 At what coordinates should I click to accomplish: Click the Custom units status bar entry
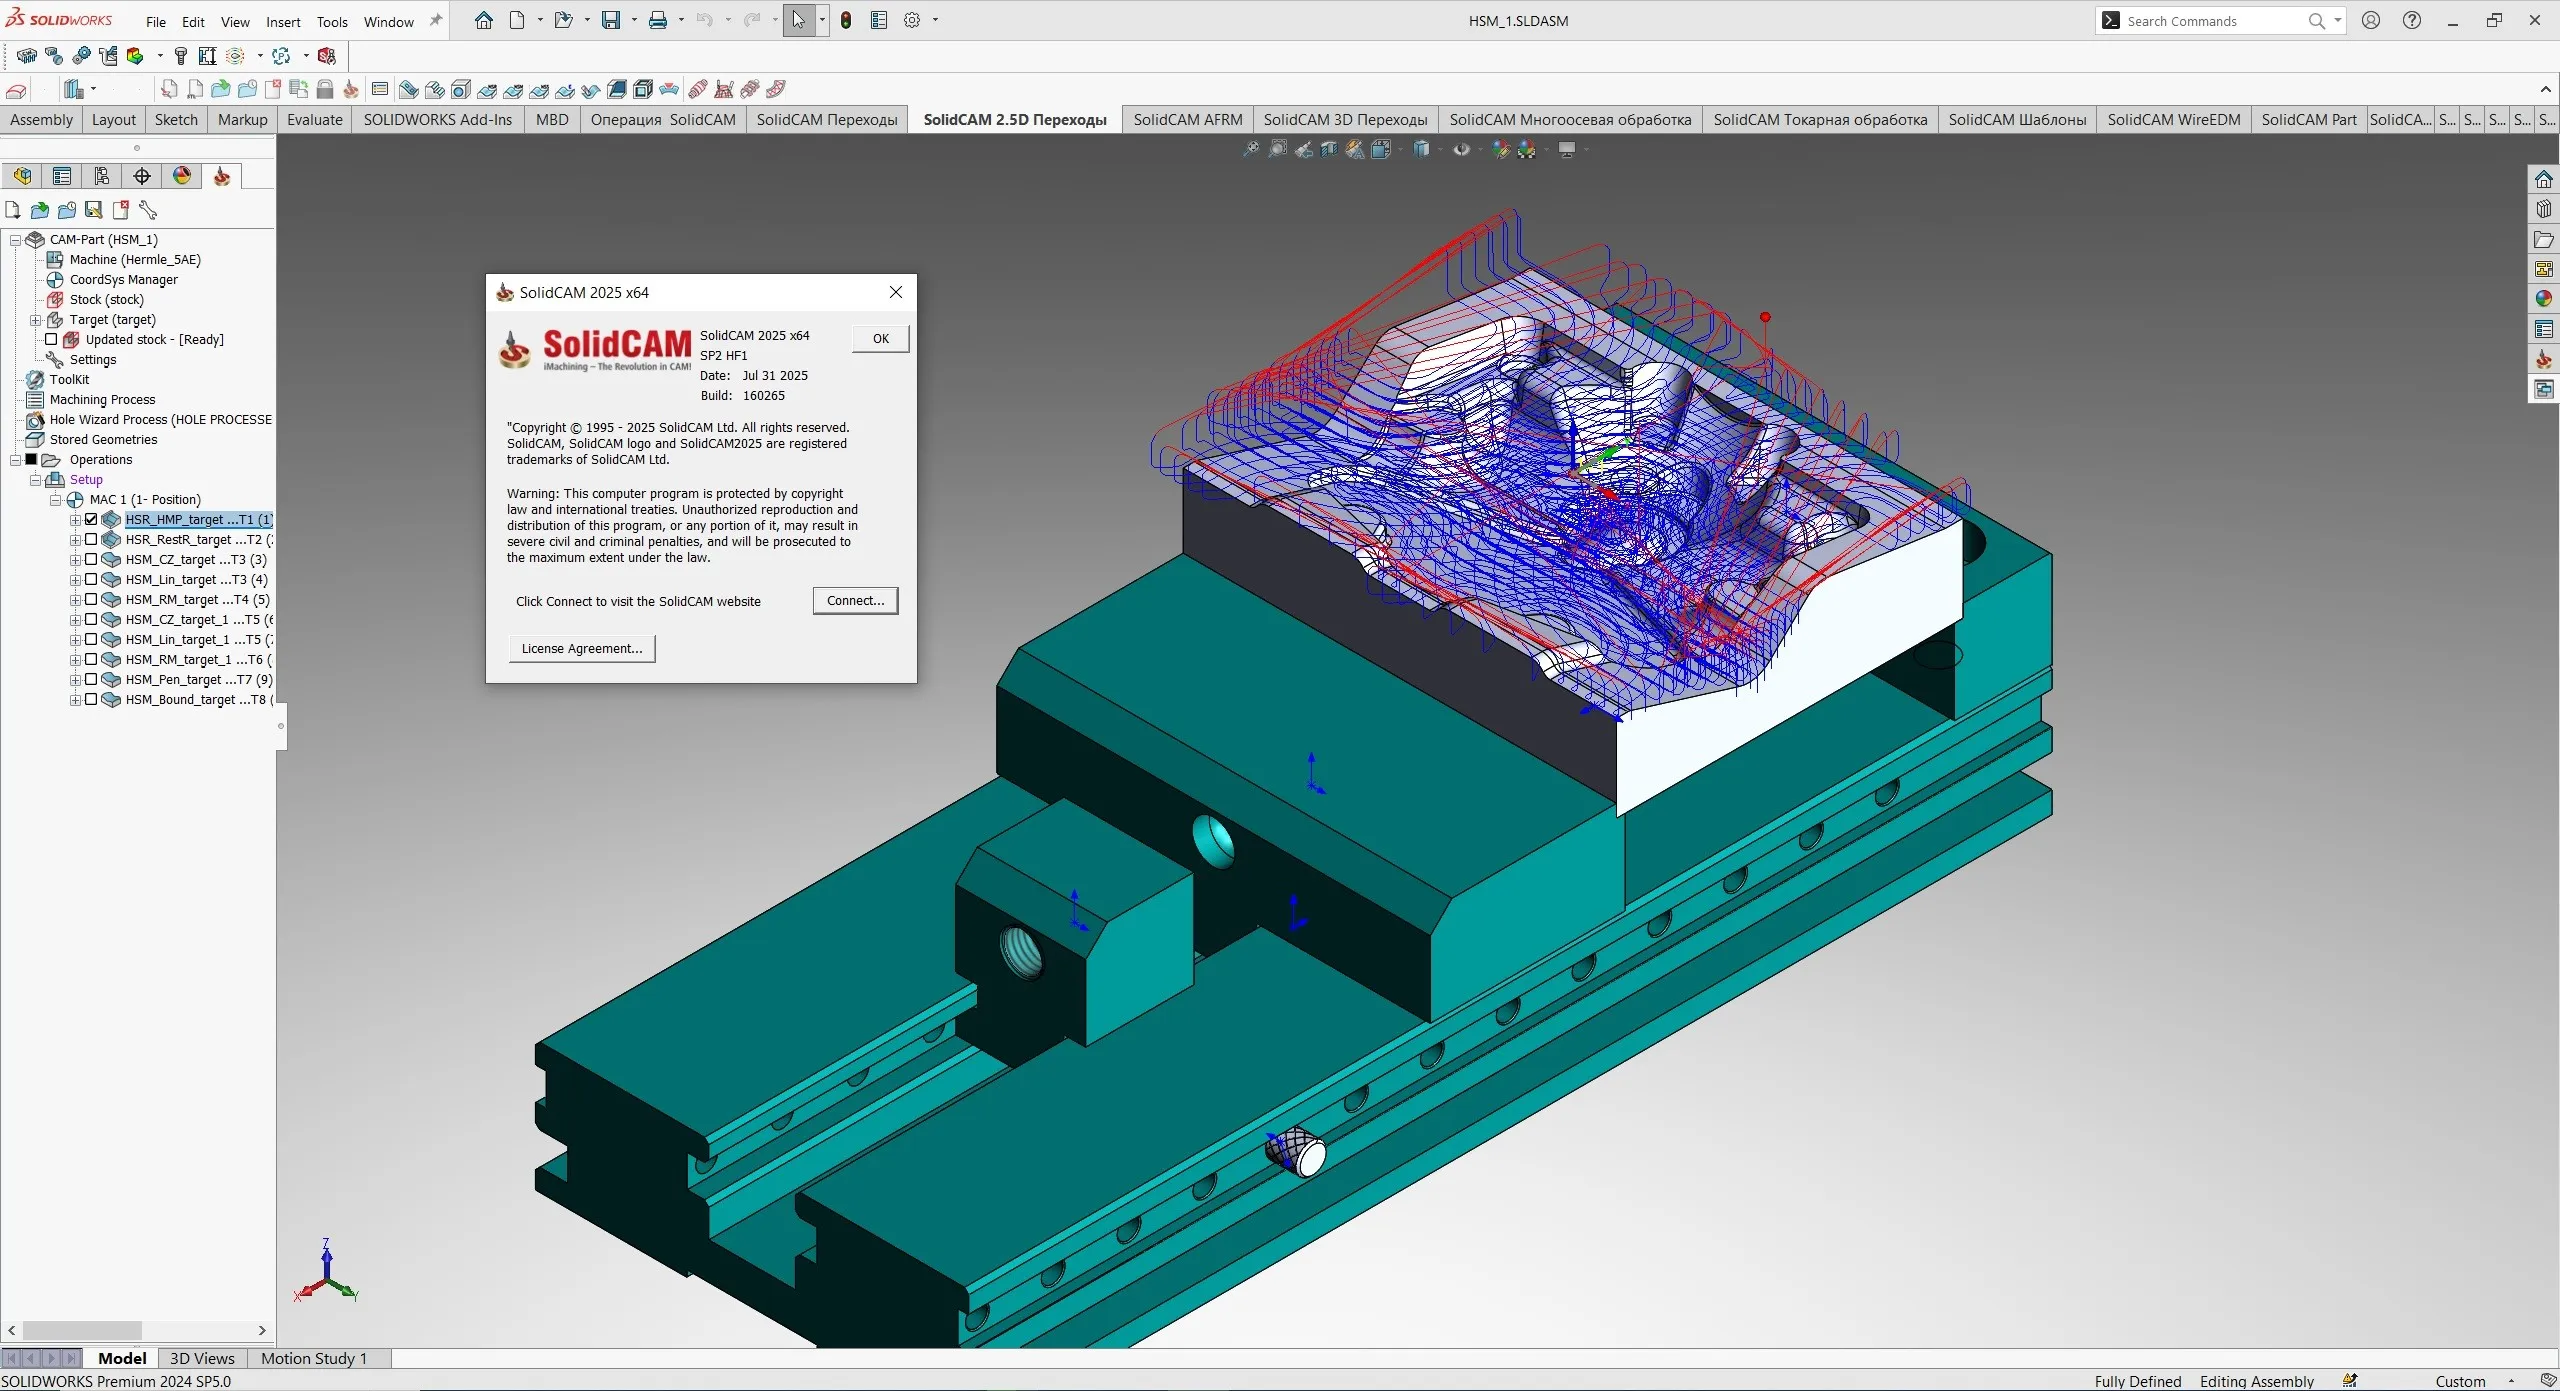click(2460, 1381)
